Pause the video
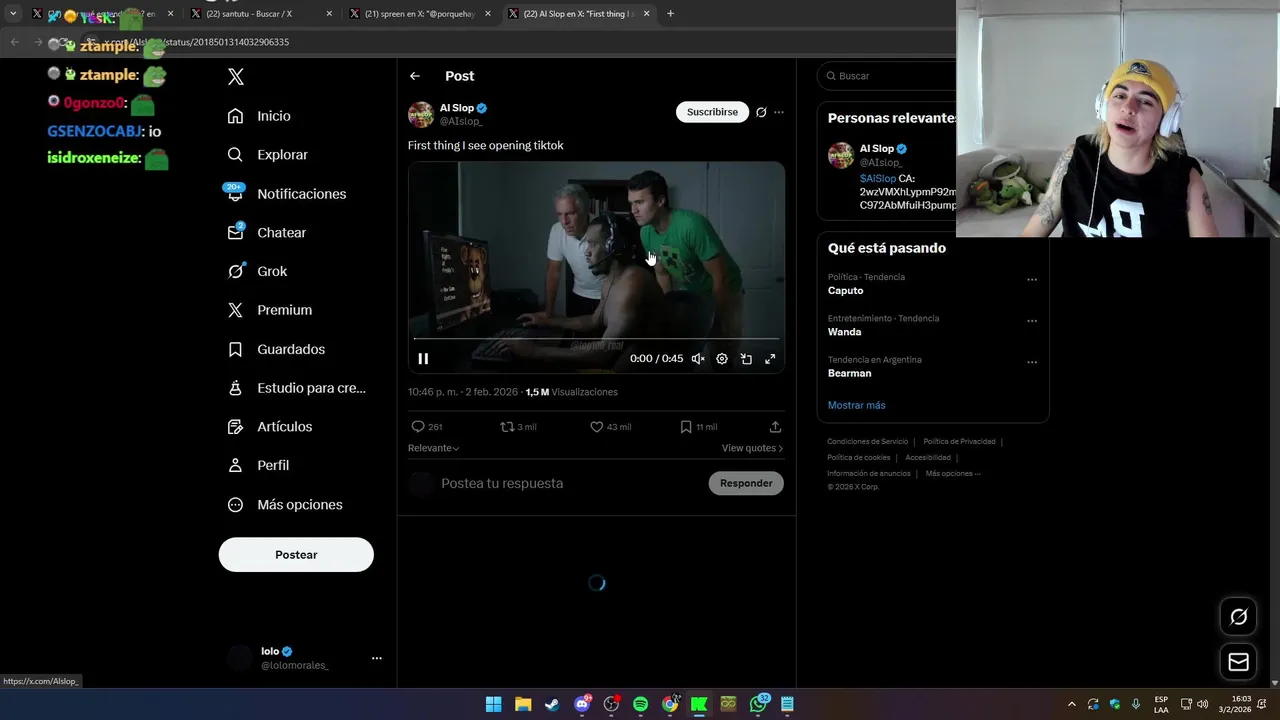Viewport: 1280px width, 720px height. [x=423, y=359]
